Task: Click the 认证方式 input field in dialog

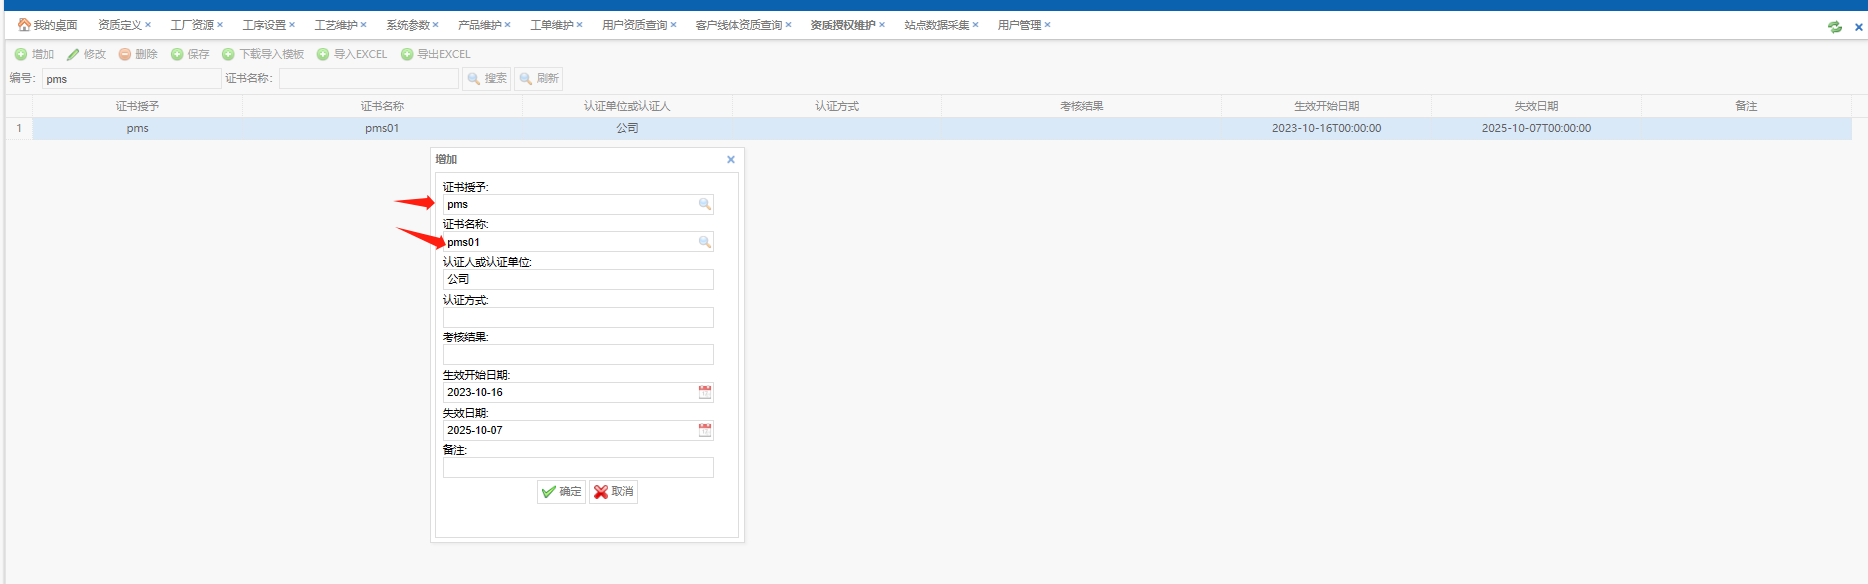Action: pyautogui.click(x=578, y=318)
